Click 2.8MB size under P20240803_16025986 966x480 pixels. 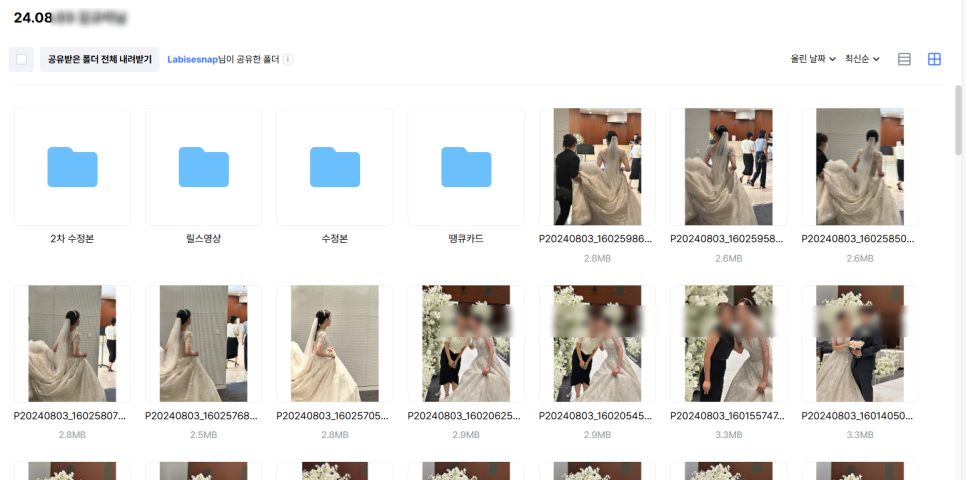click(x=597, y=258)
